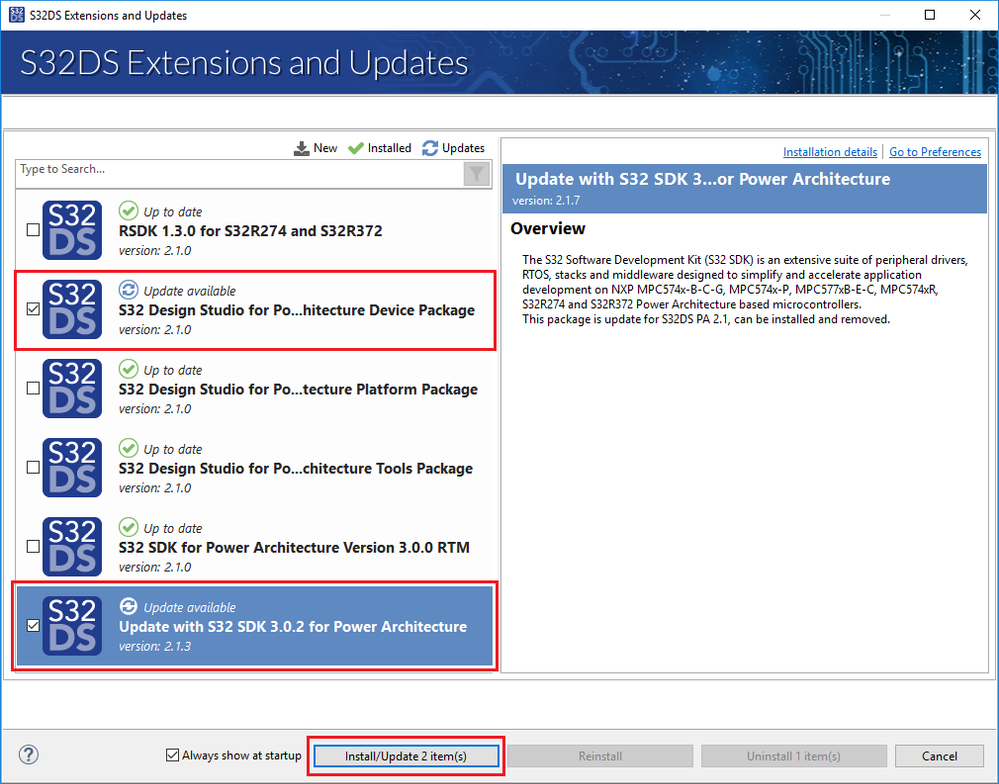
Task: Close the S32DS Extensions and Updates window
Action: [x=975, y=15]
